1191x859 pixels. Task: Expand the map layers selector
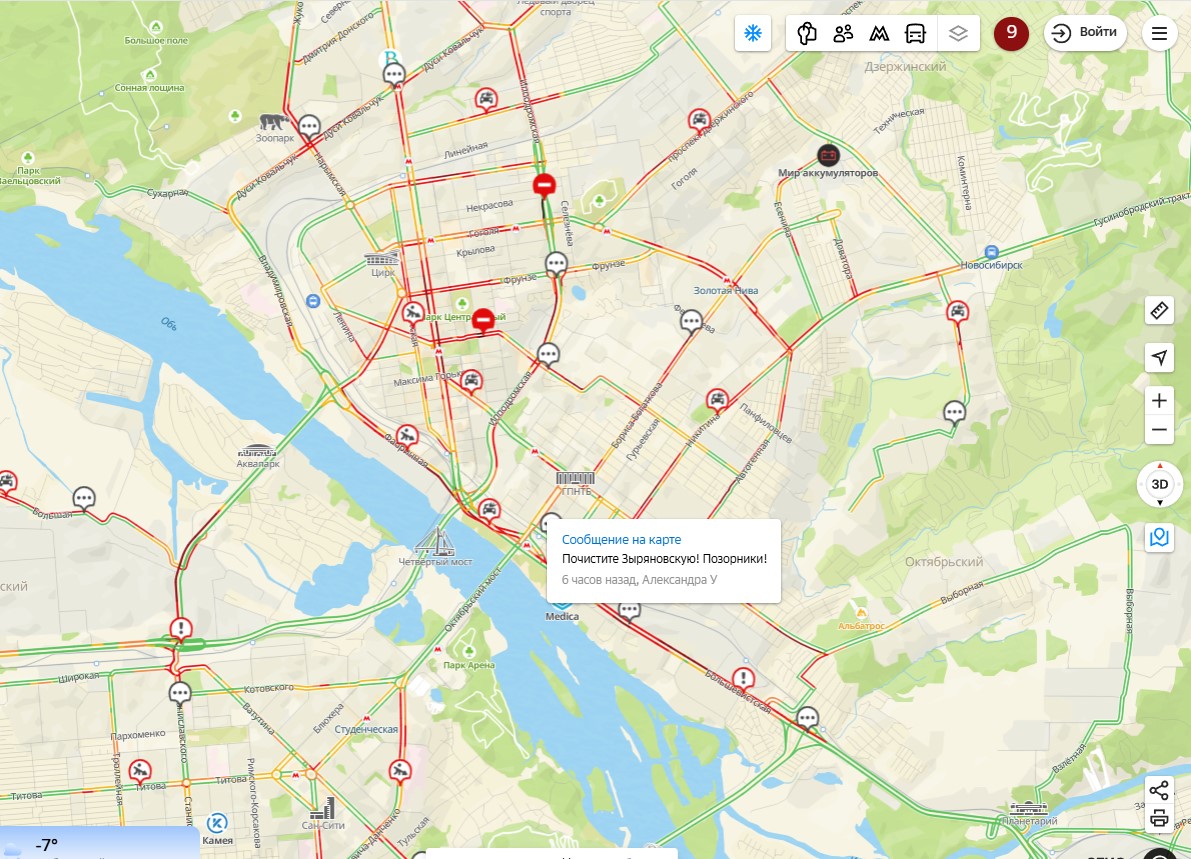(958, 33)
